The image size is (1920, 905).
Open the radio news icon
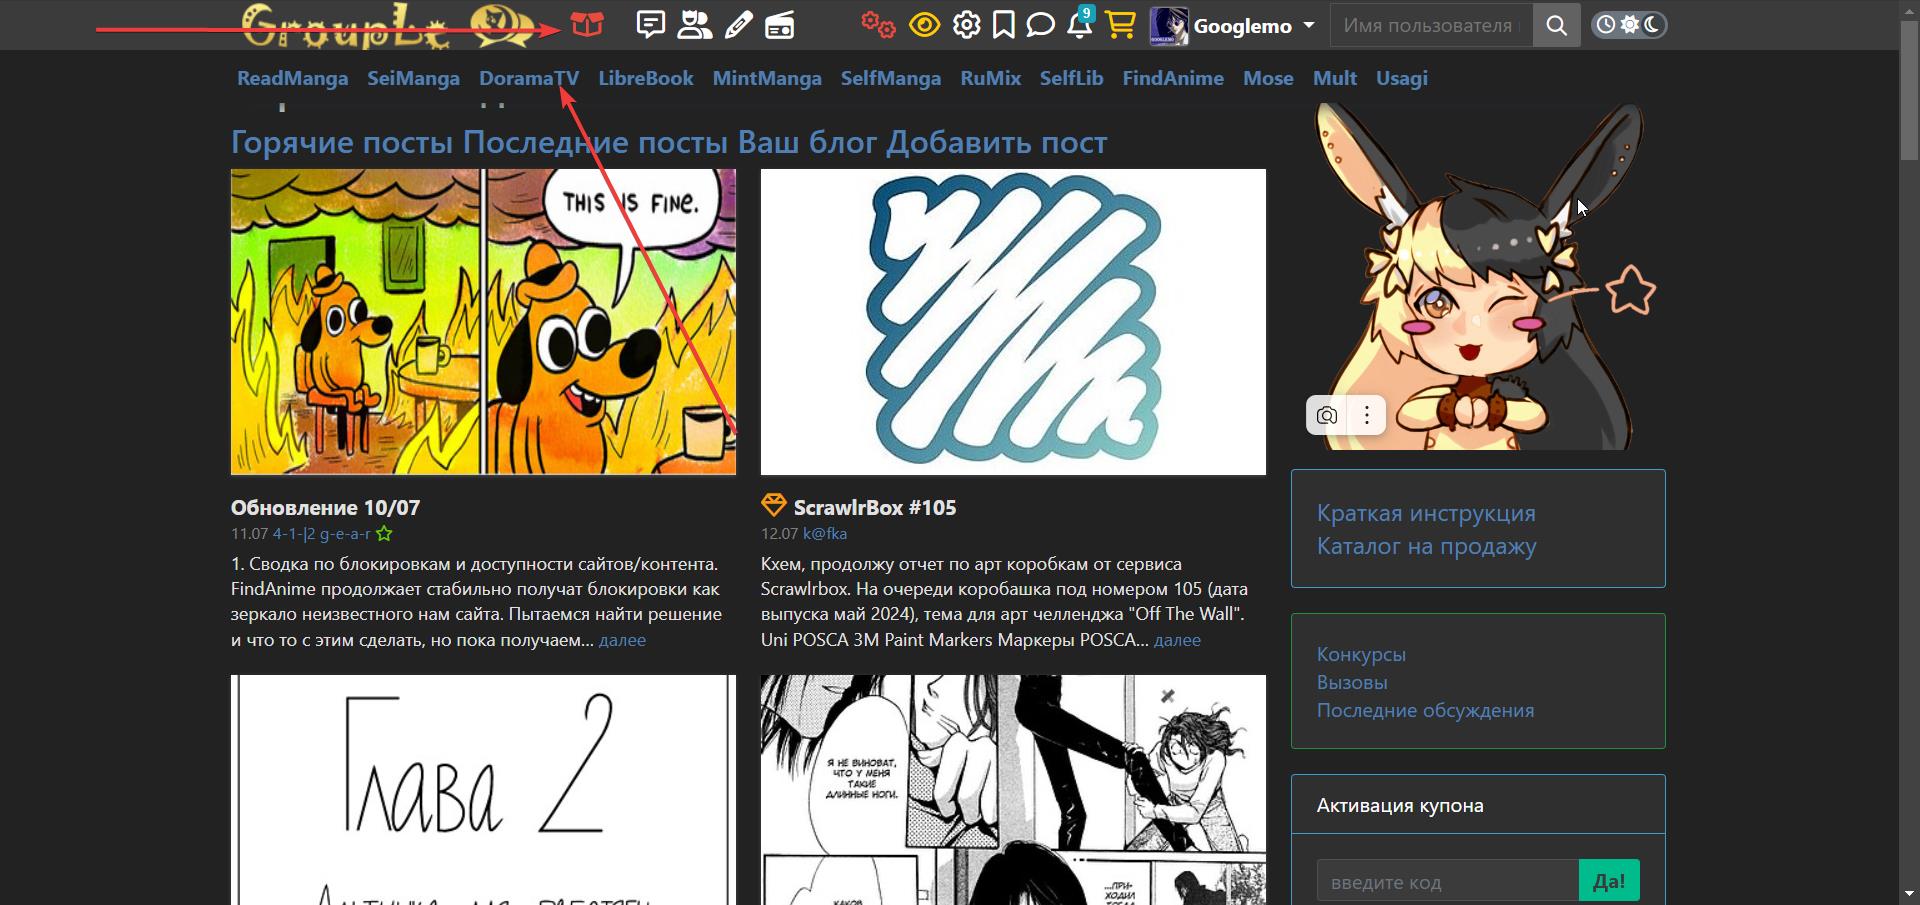(x=780, y=24)
